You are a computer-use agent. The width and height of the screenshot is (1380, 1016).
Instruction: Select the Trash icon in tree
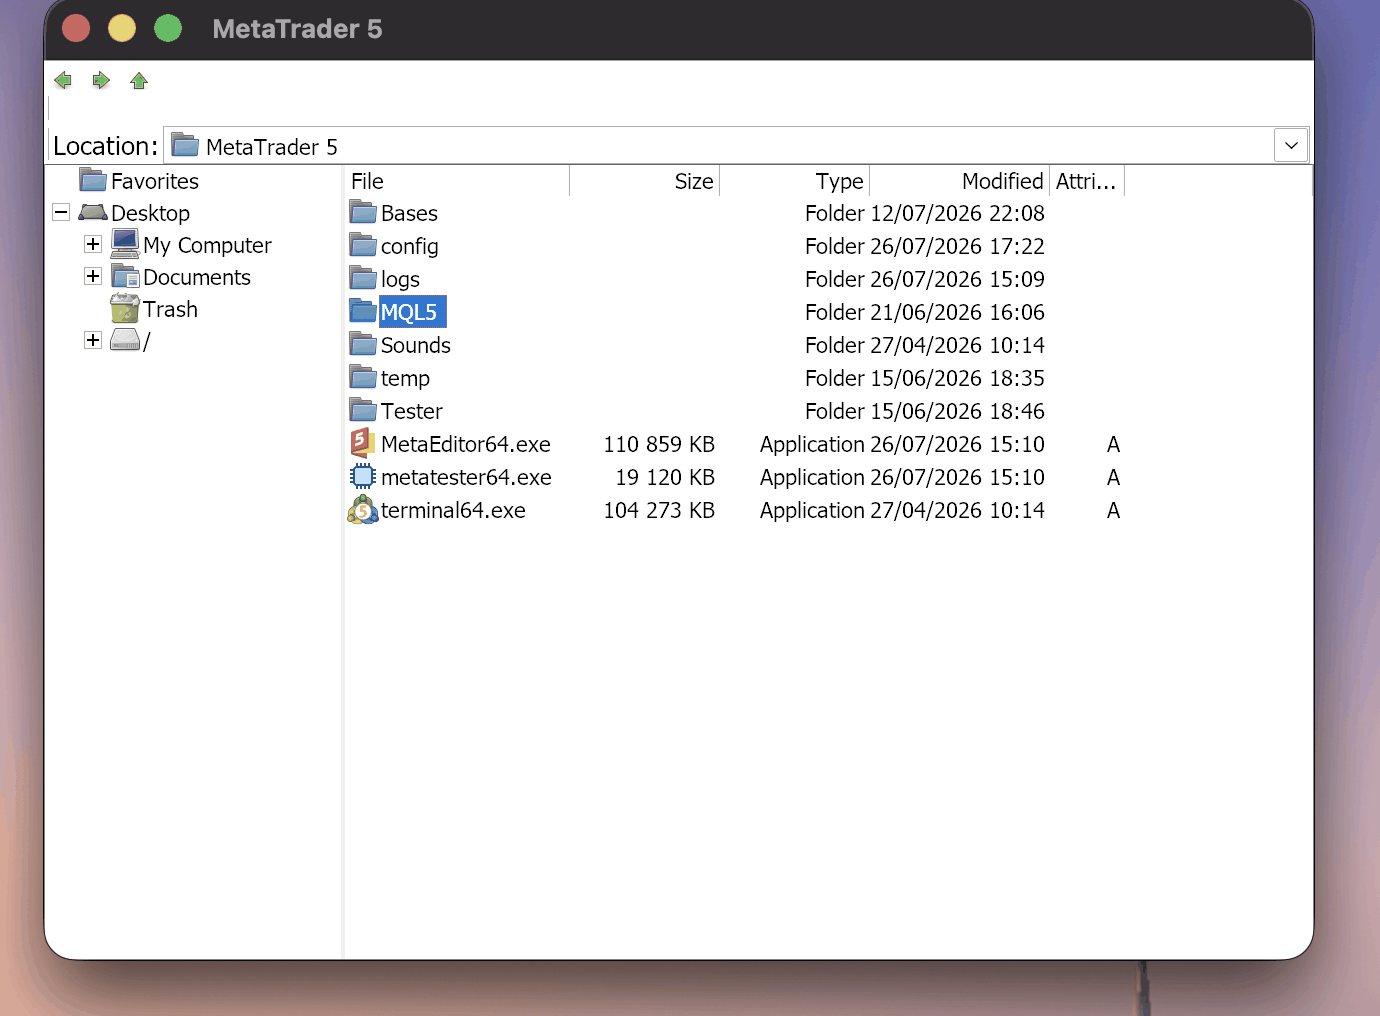point(125,308)
